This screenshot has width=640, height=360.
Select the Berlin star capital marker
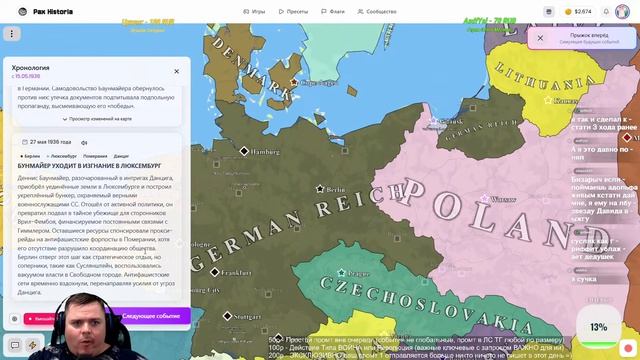(320, 189)
